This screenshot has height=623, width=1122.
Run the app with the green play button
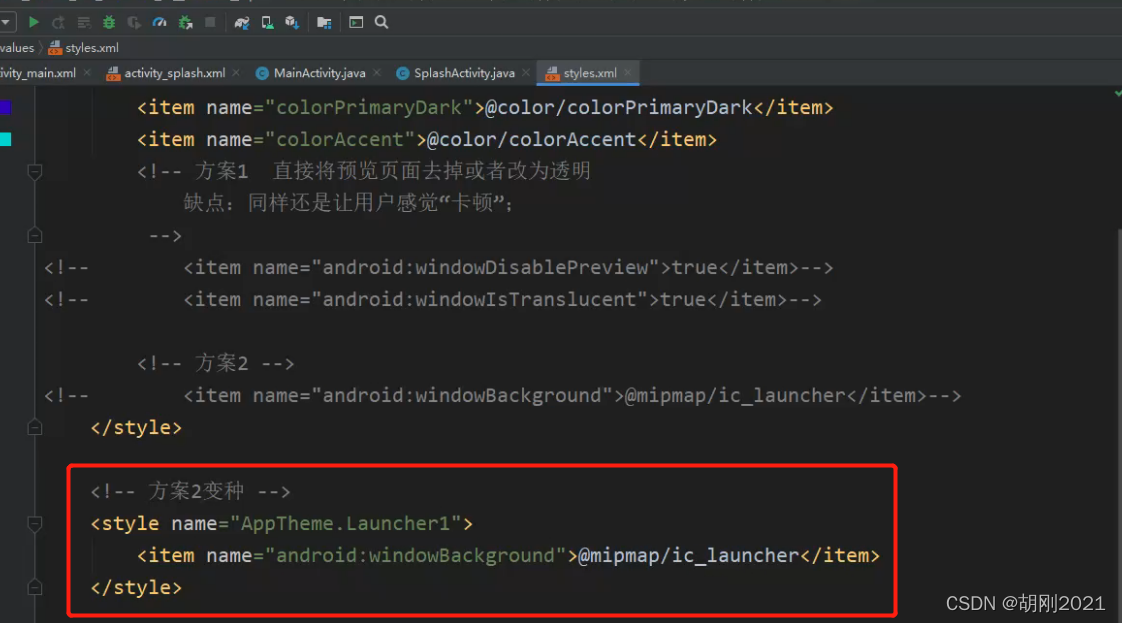(33, 22)
